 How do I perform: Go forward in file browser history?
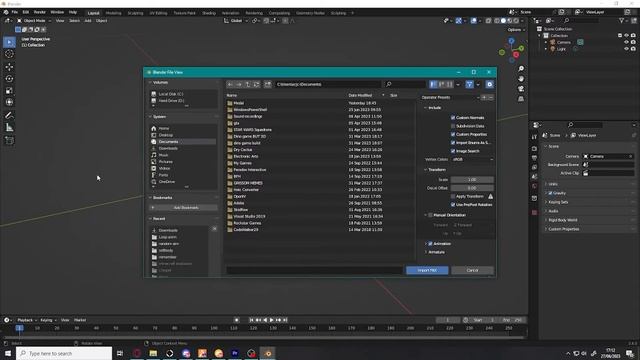pos(239,84)
